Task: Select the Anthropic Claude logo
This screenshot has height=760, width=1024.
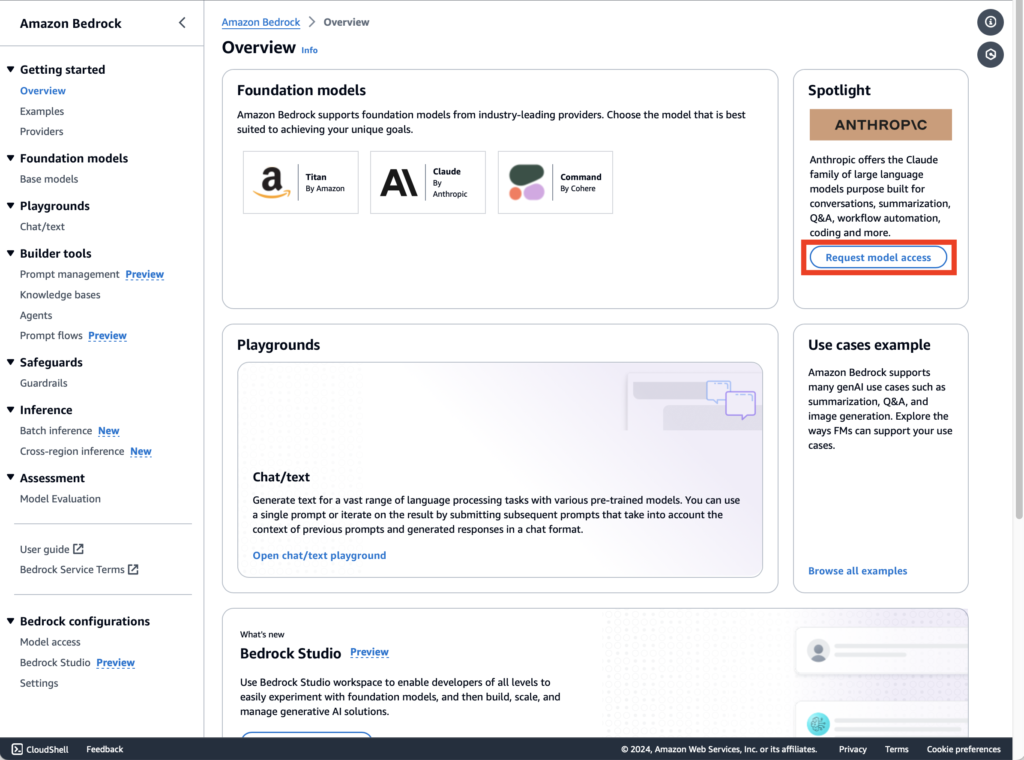Action: 398,182
